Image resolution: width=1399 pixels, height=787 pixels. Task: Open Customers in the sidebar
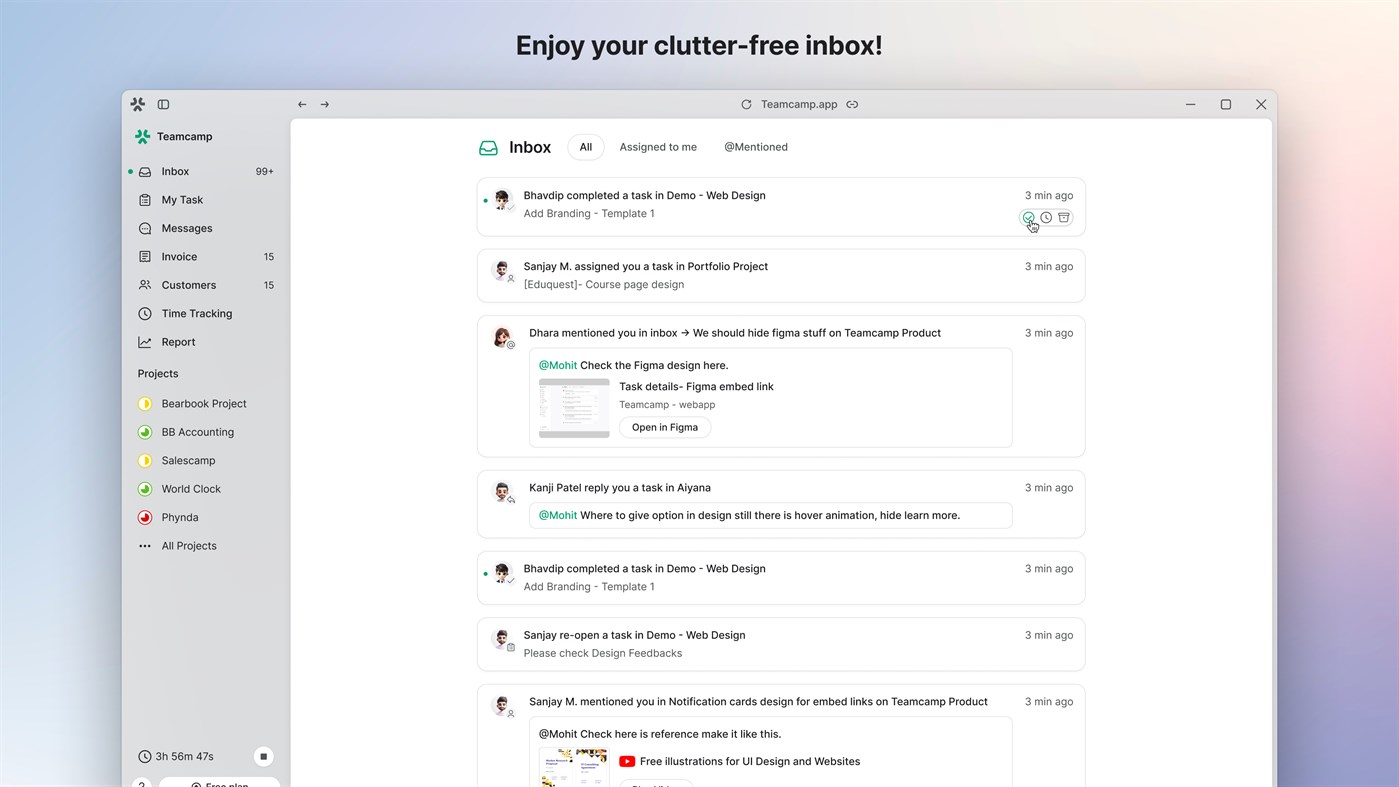206,285
